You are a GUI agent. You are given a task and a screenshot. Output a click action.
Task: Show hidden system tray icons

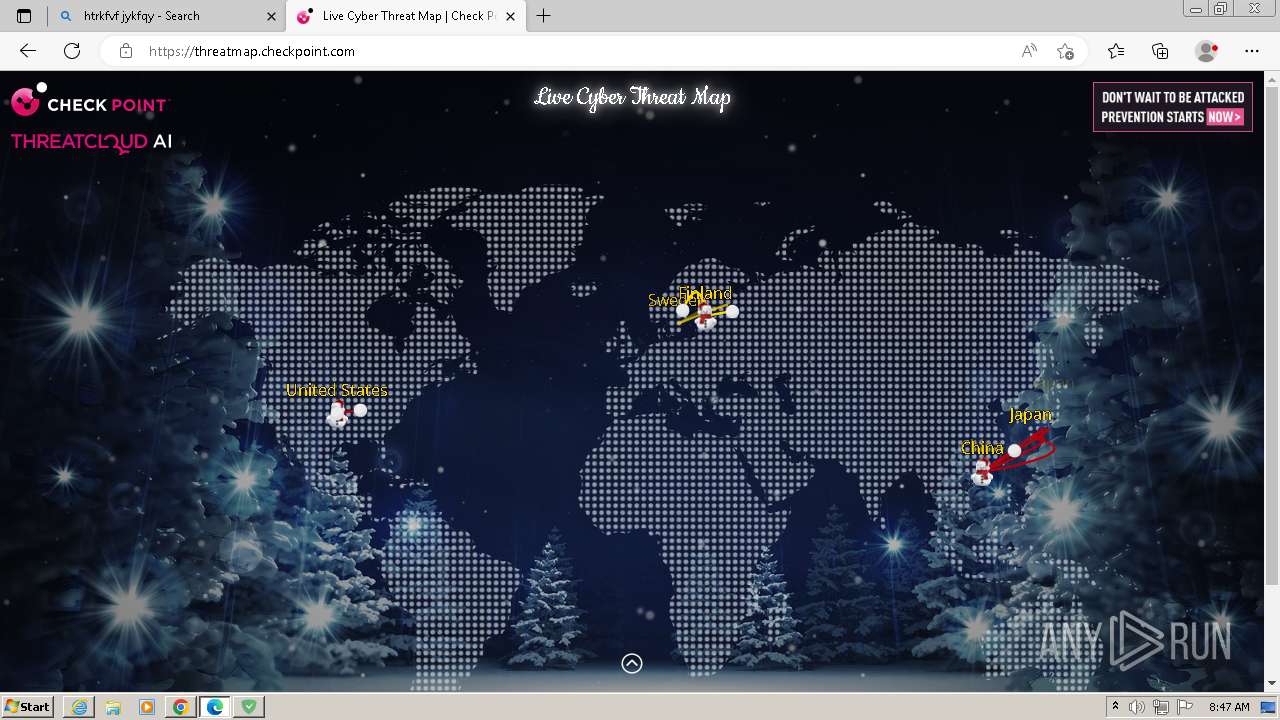1115,707
